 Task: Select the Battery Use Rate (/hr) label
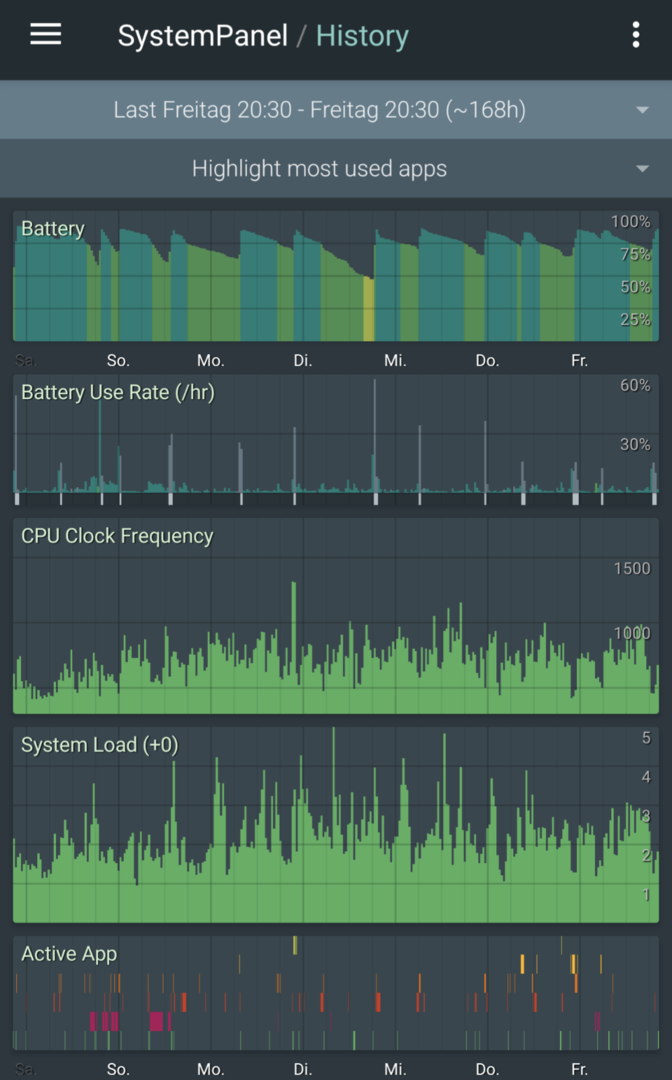(x=118, y=393)
